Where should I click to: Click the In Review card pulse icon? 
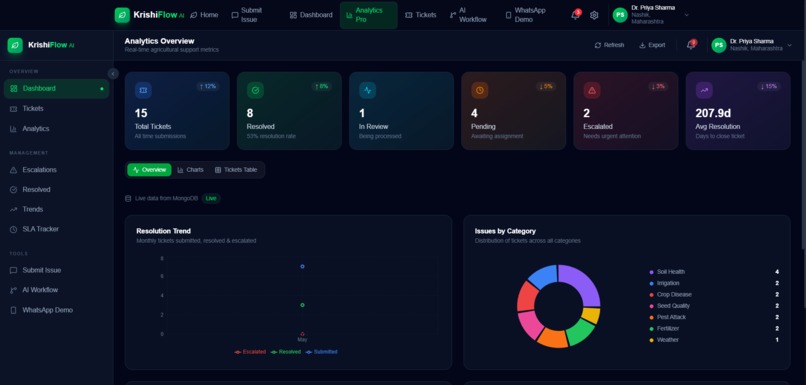point(368,90)
